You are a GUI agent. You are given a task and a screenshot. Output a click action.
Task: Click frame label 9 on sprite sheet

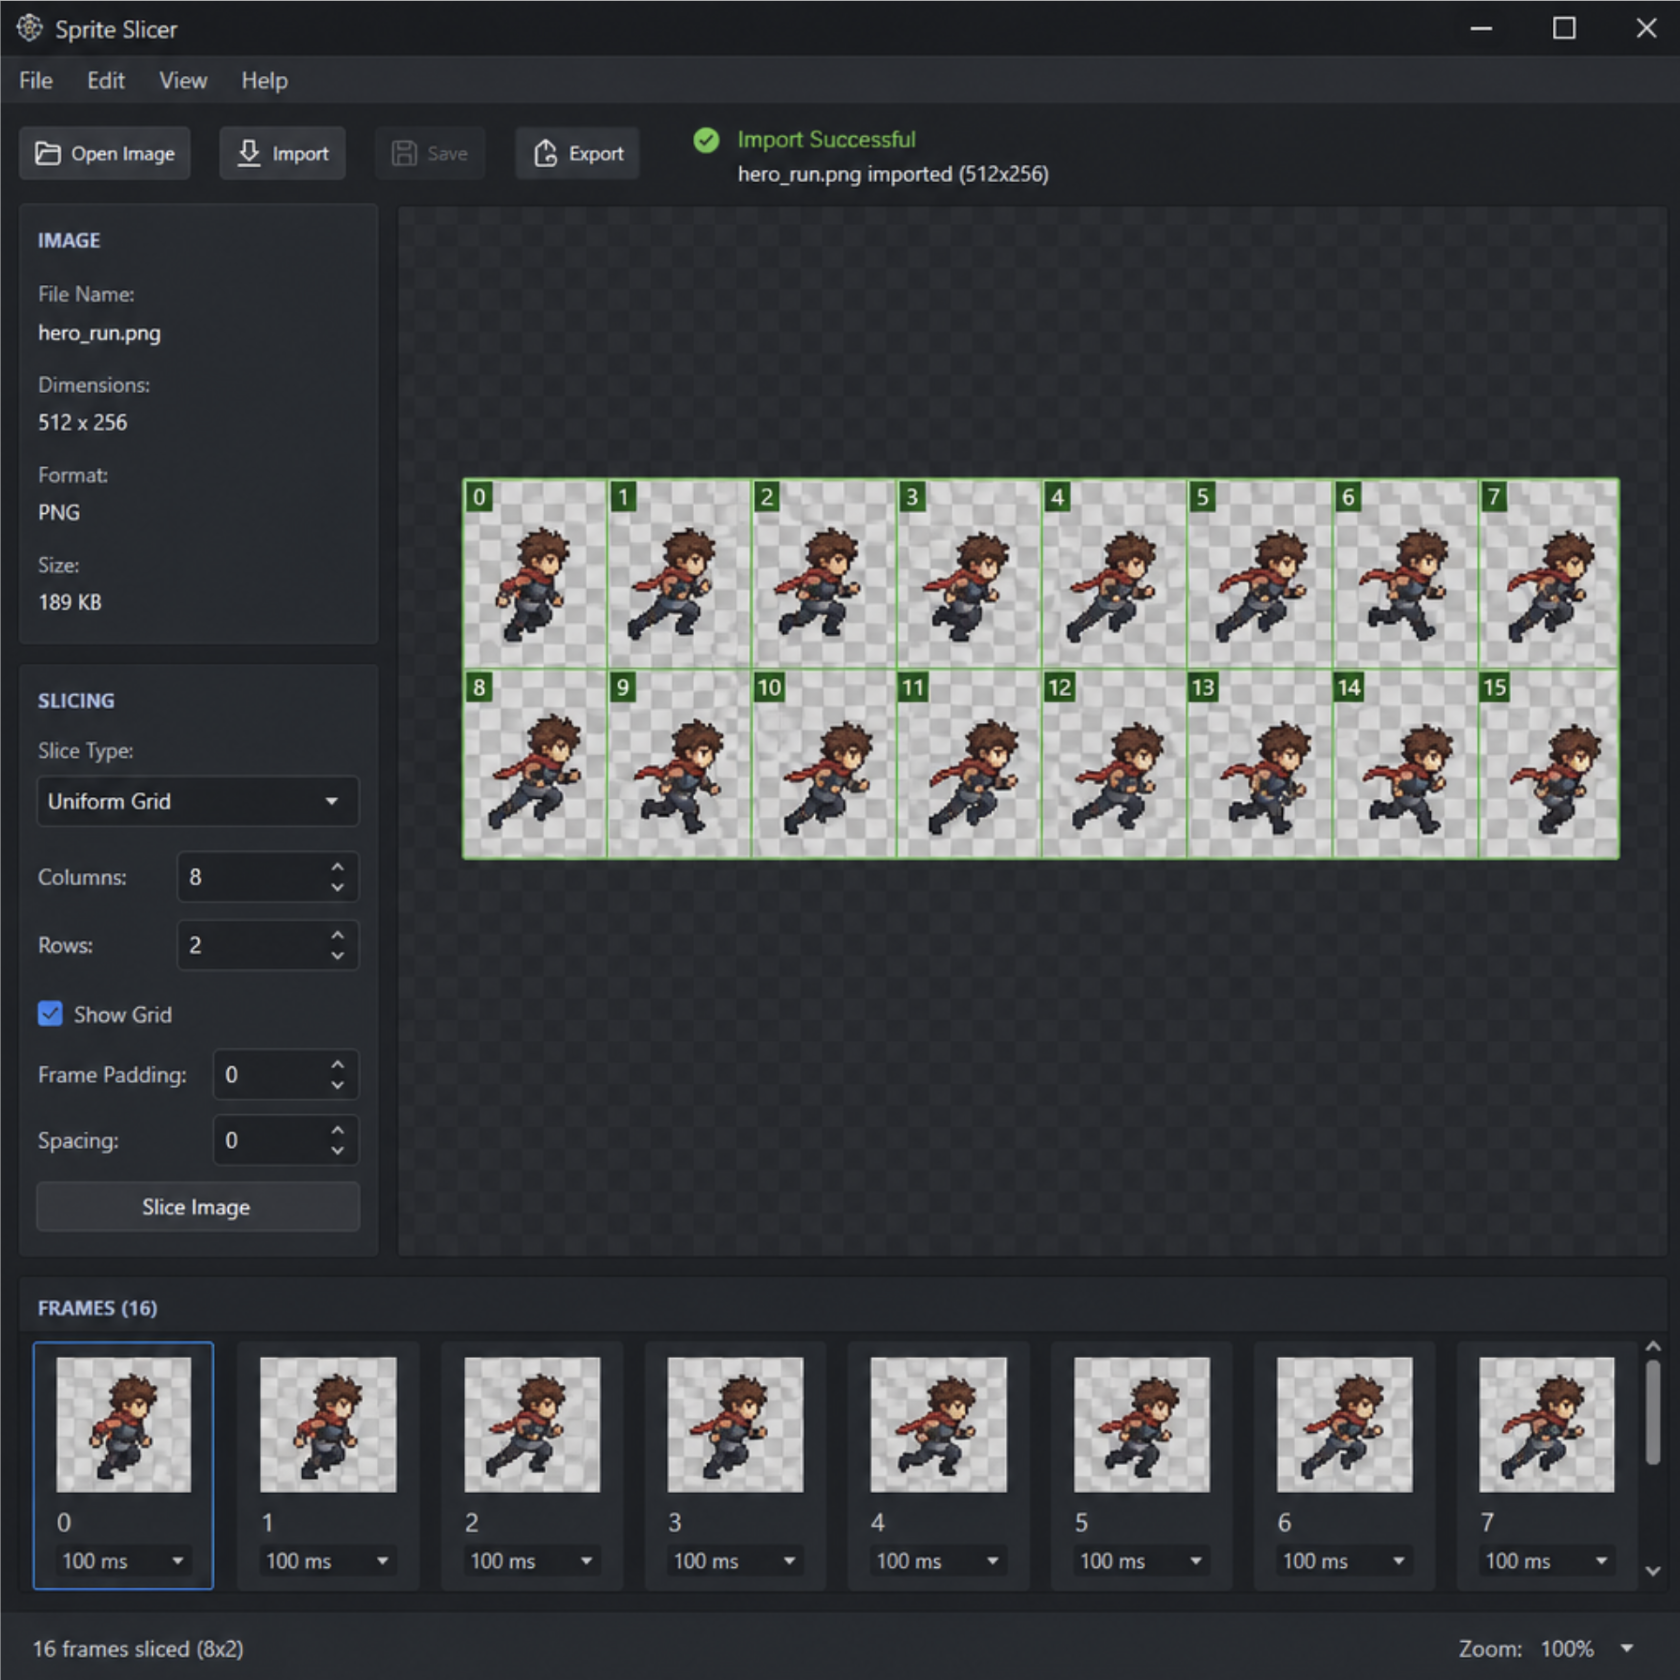(x=623, y=687)
